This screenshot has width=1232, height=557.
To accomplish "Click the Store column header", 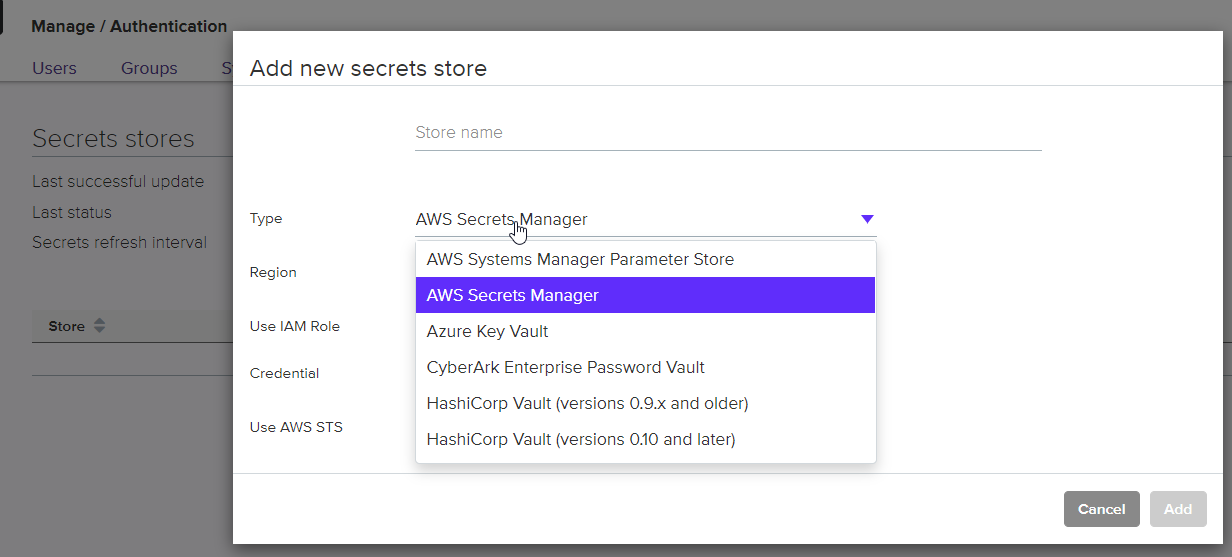I will click(66, 326).
